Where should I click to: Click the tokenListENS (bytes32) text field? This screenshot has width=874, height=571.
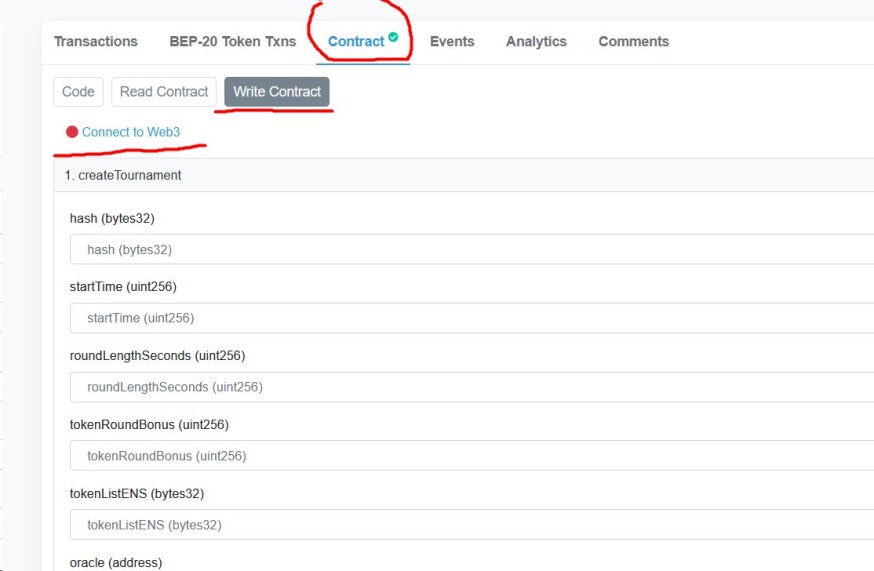pos(472,525)
